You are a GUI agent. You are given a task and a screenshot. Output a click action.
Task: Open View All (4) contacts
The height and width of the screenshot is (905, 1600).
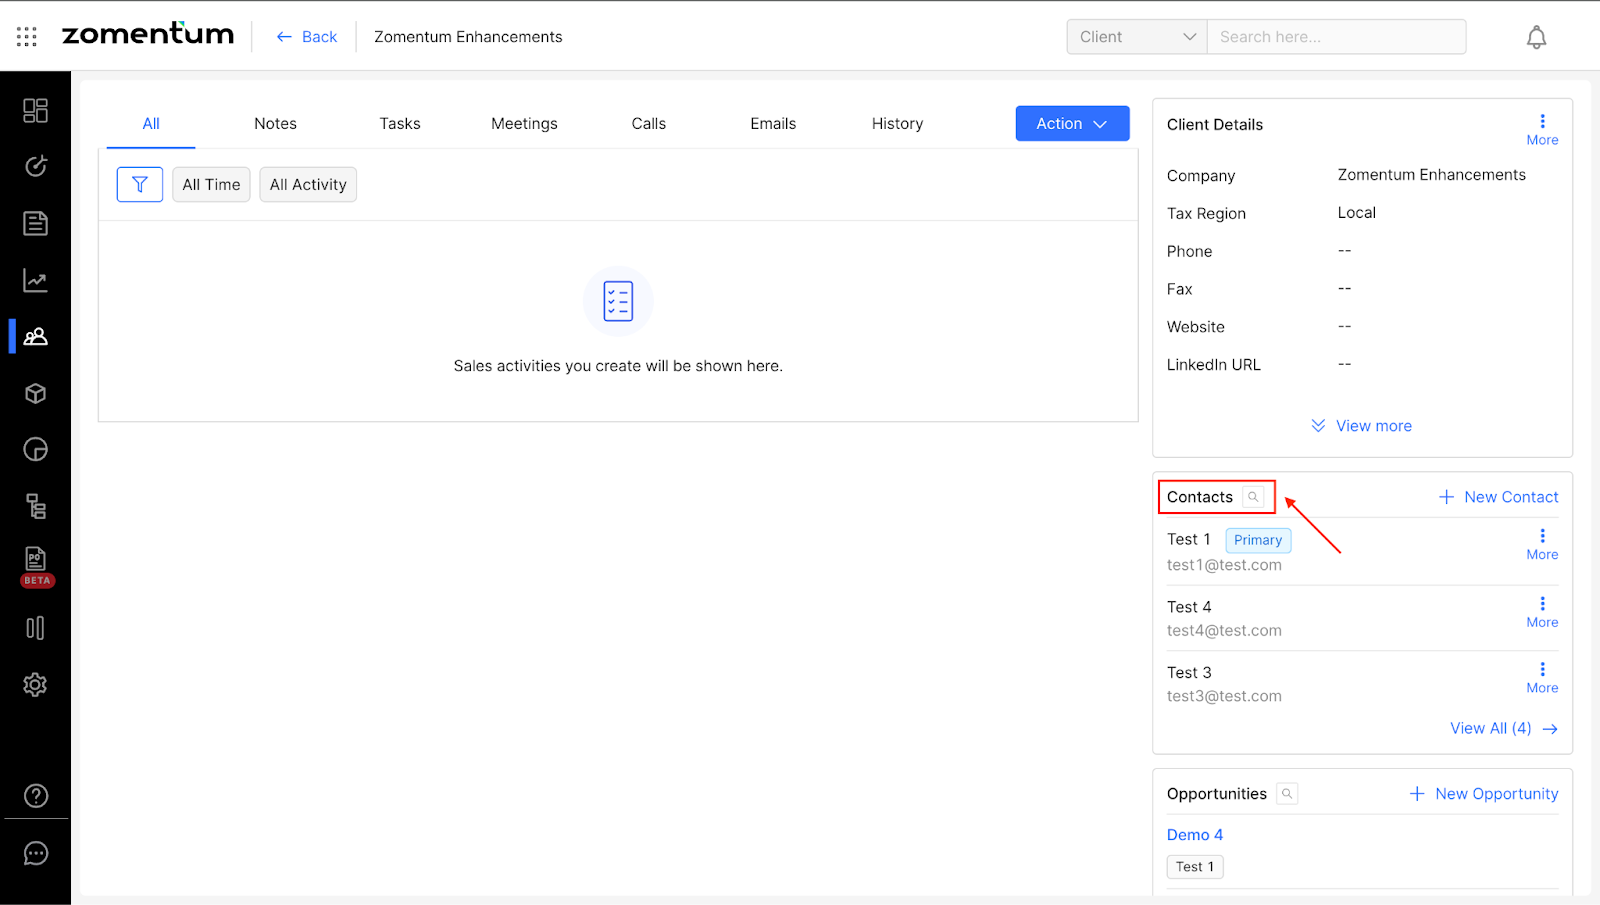tap(1504, 728)
